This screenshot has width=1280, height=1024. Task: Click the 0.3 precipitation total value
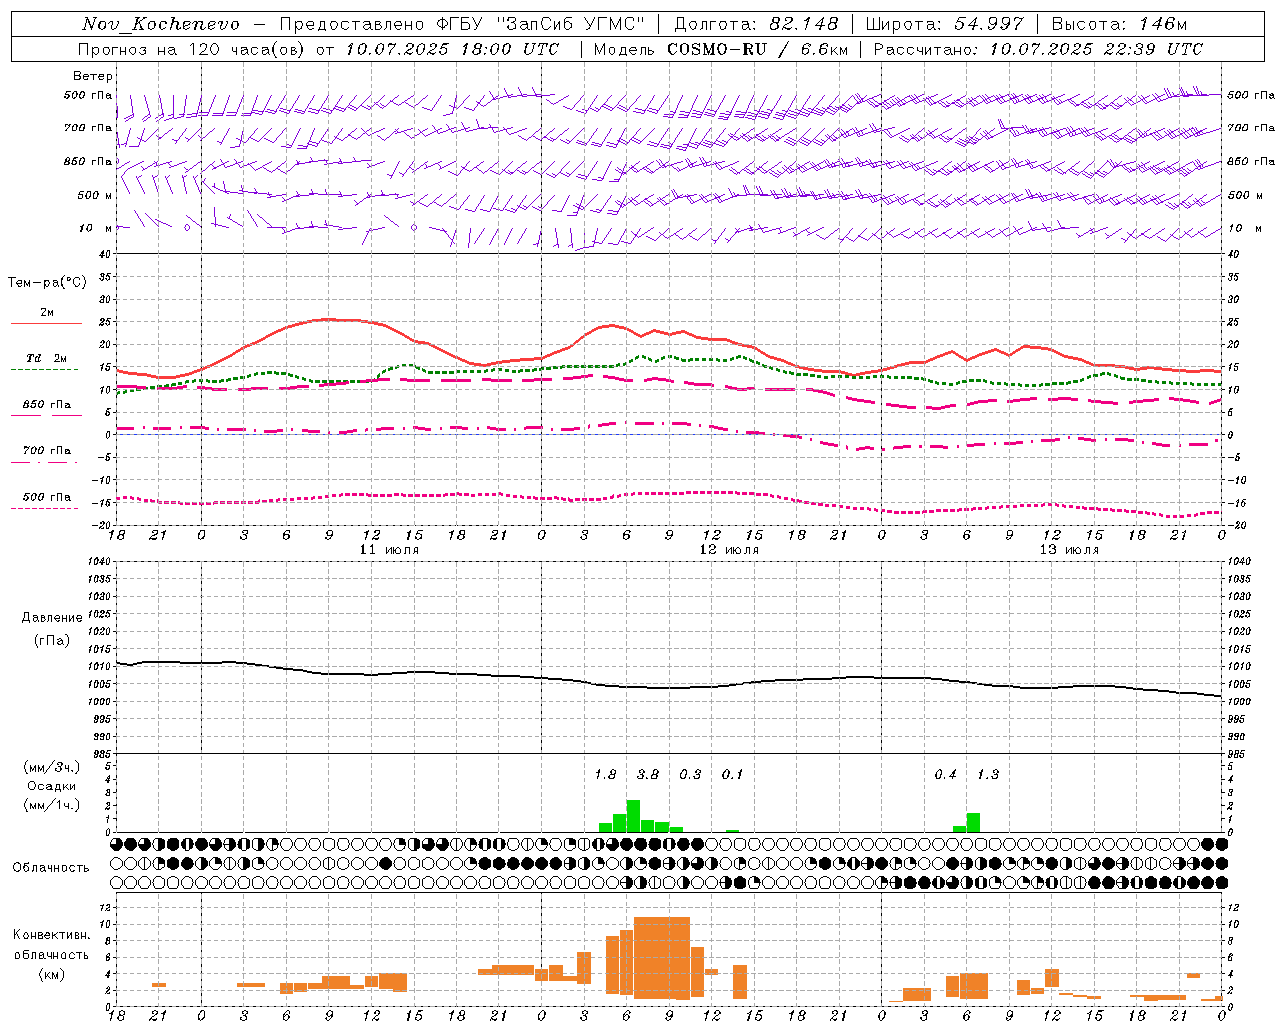coord(690,774)
